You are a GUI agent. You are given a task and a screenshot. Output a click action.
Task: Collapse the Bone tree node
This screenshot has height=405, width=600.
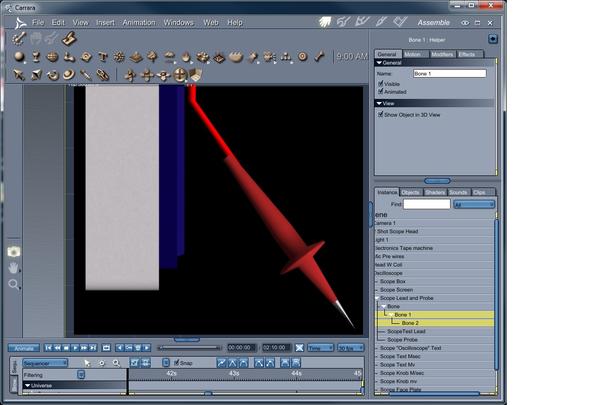[x=383, y=306]
